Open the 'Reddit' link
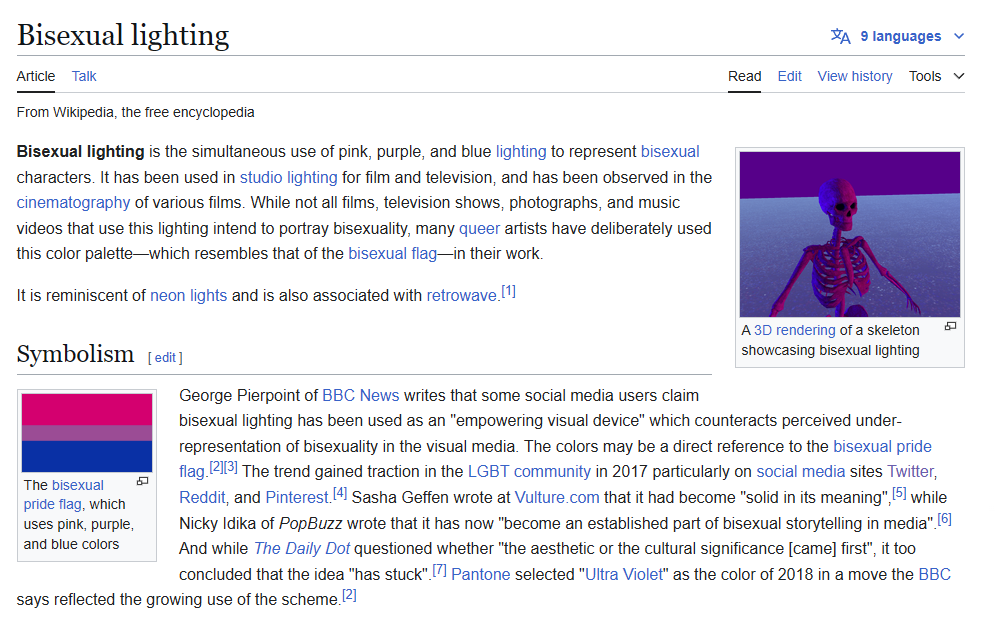995x624 pixels. 202,498
